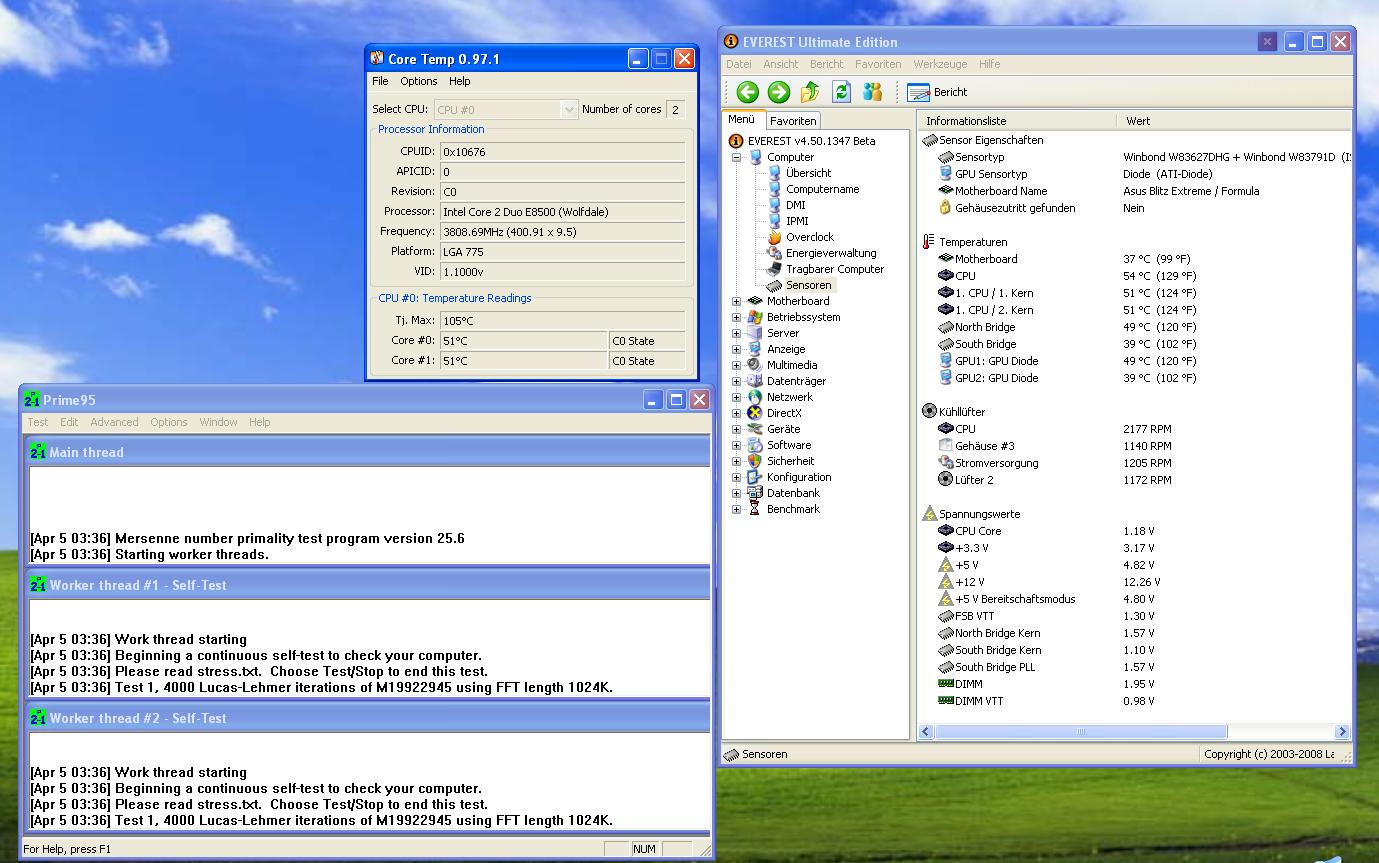1379x863 pixels.
Task: Click the left scroll arrow in EVEREST list
Action: click(x=926, y=732)
